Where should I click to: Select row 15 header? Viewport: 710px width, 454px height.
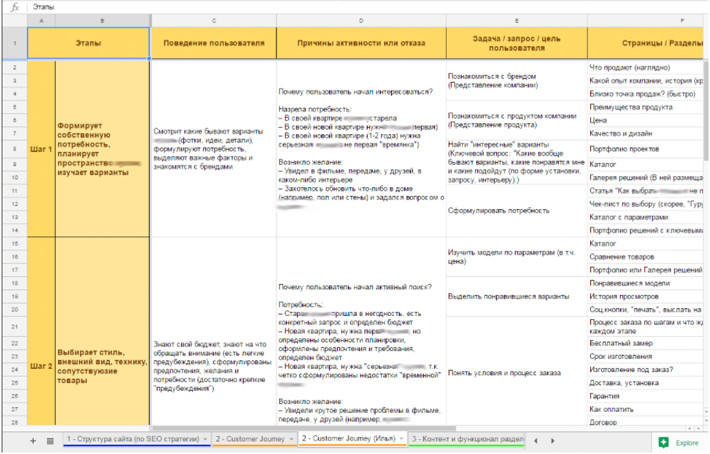(14, 244)
